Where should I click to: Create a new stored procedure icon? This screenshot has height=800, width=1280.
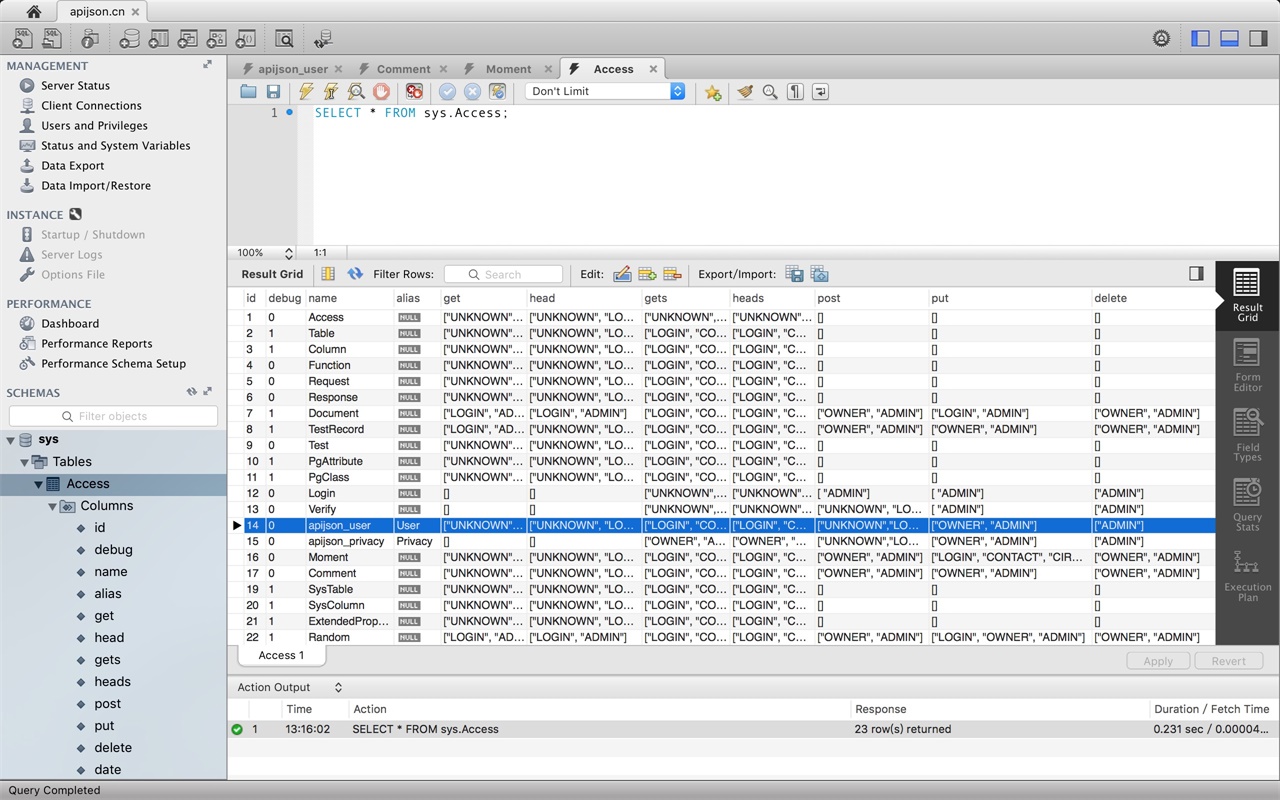click(x=216, y=39)
